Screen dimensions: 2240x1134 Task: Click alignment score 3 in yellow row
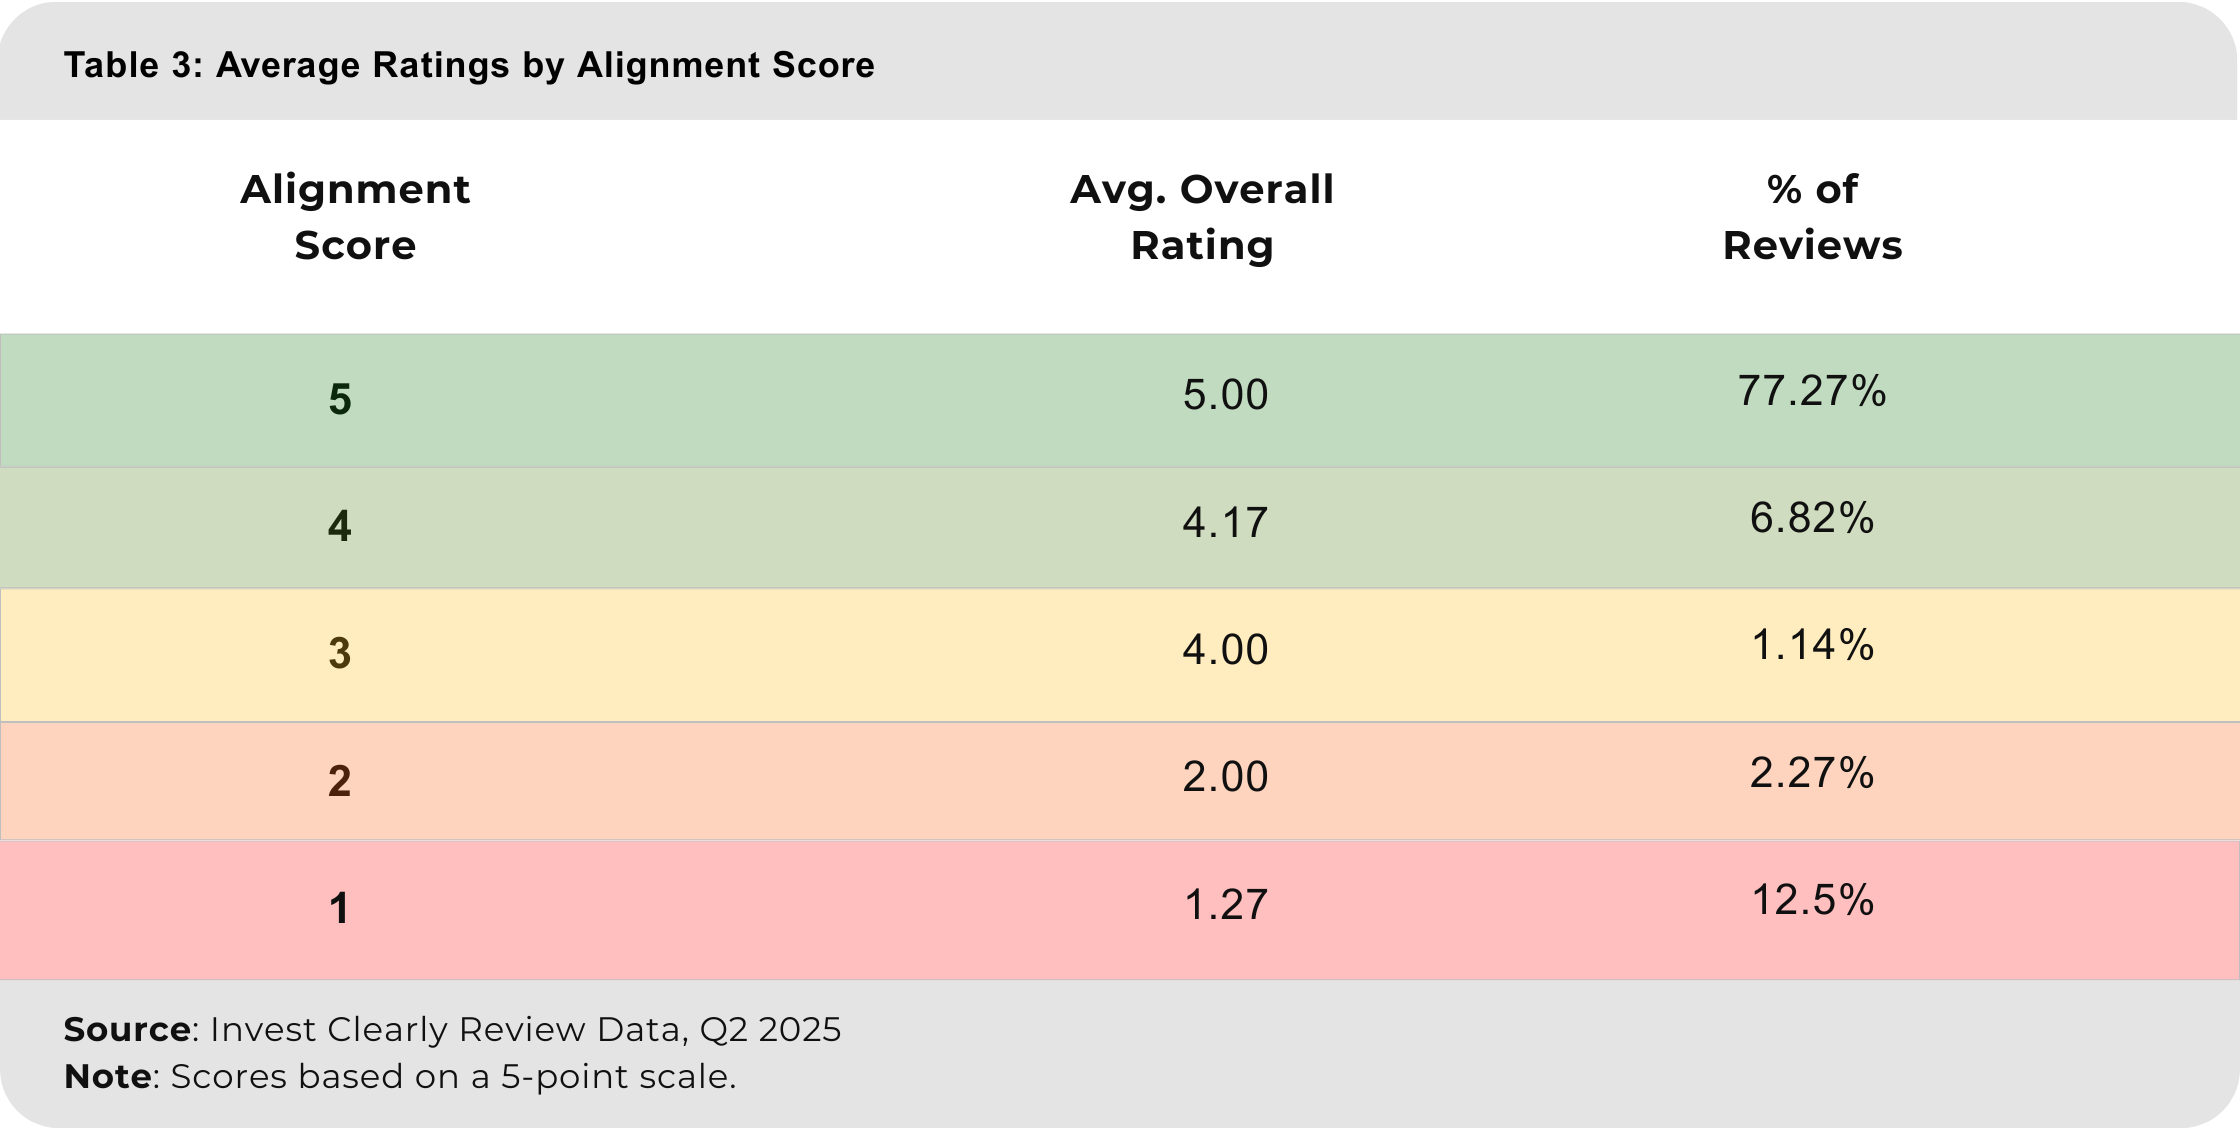(340, 653)
